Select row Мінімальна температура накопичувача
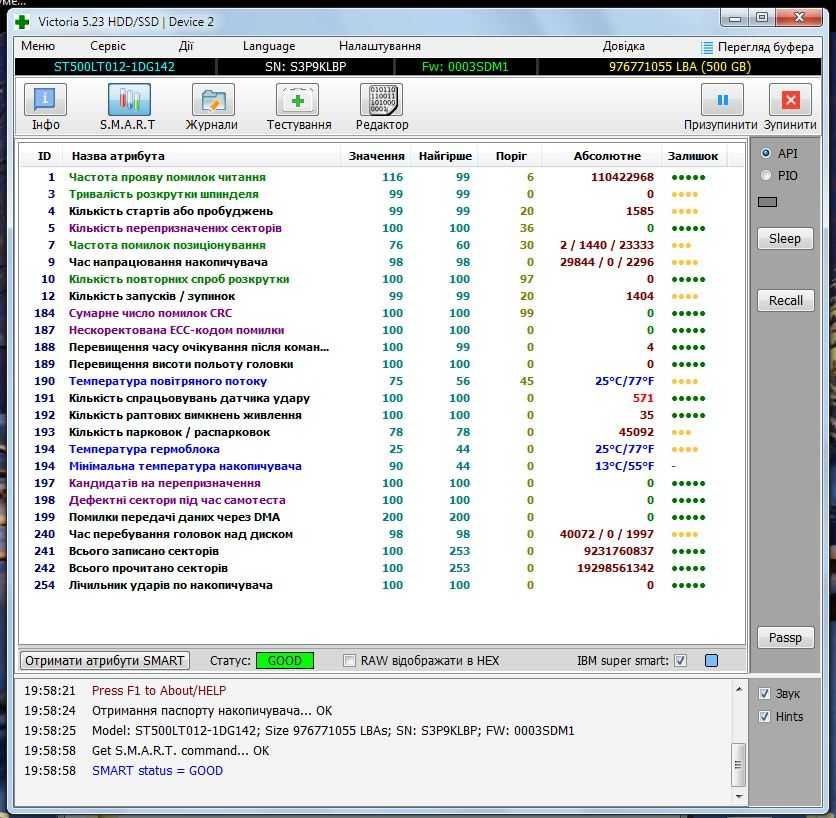836x818 pixels. [x=381, y=466]
